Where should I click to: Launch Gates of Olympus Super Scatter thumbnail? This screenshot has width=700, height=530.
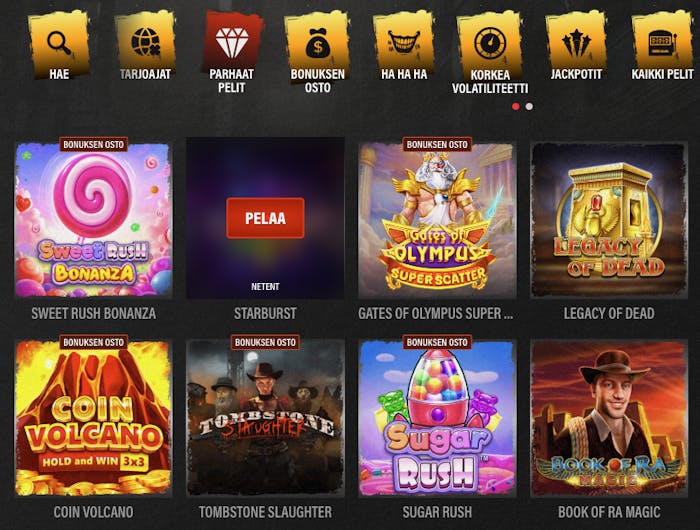coord(437,220)
